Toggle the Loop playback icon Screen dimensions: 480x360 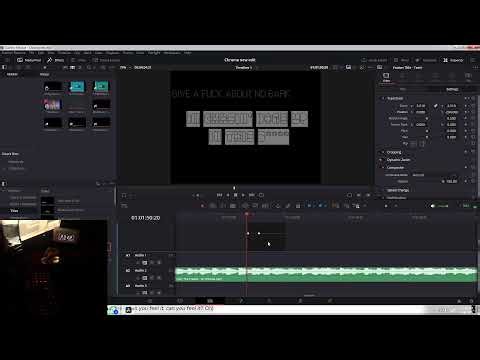pos(261,195)
